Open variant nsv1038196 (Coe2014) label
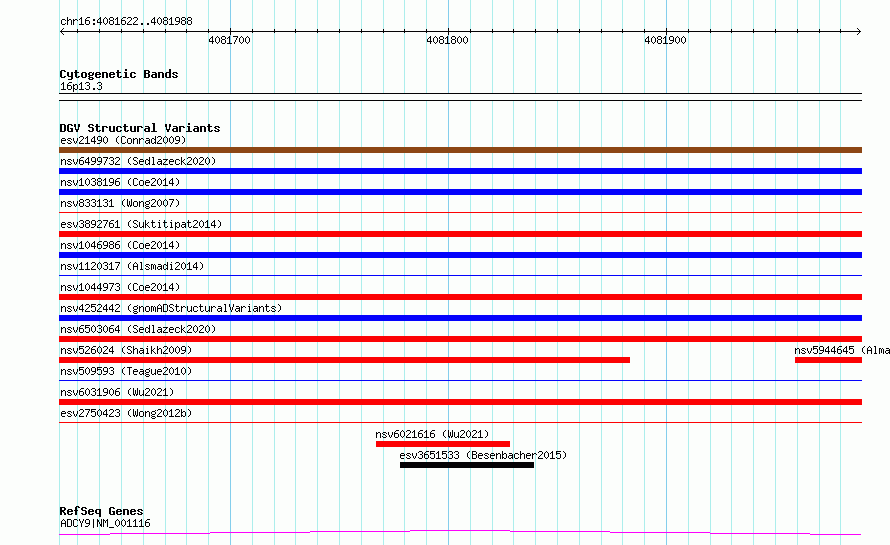The width and height of the screenshot is (890, 545). 120,182
